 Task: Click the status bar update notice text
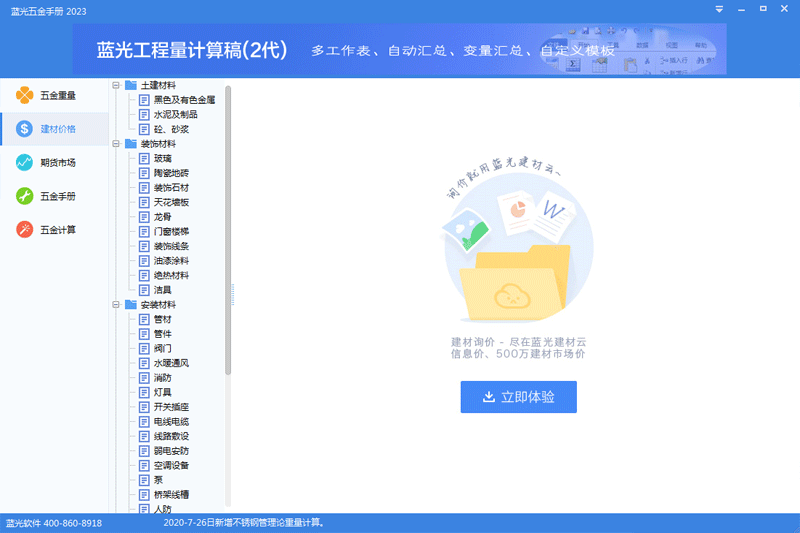(244, 523)
